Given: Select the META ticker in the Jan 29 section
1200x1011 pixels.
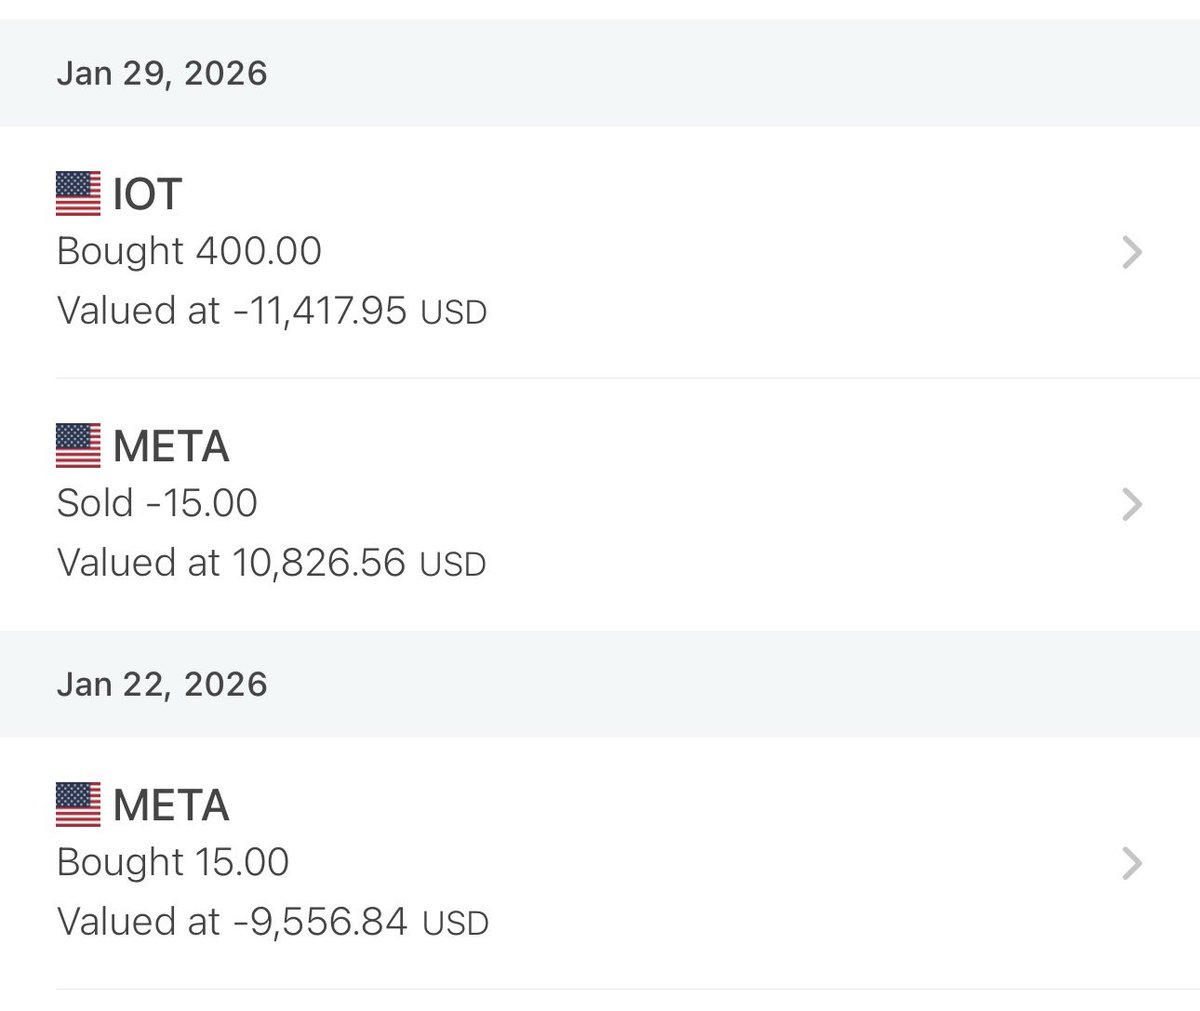Looking at the screenshot, I should [171, 446].
